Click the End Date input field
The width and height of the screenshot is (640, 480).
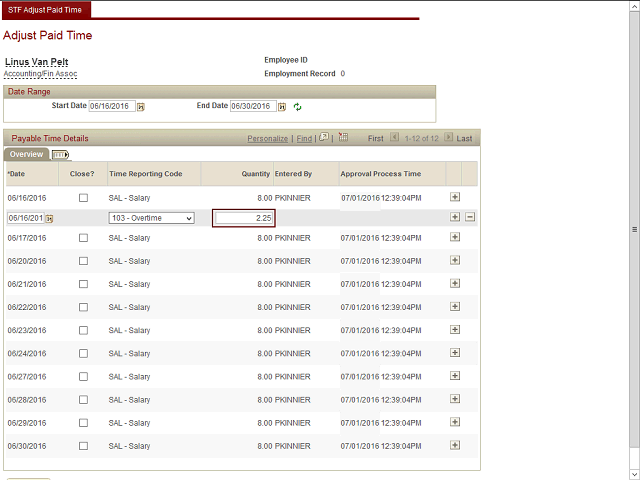(x=252, y=106)
